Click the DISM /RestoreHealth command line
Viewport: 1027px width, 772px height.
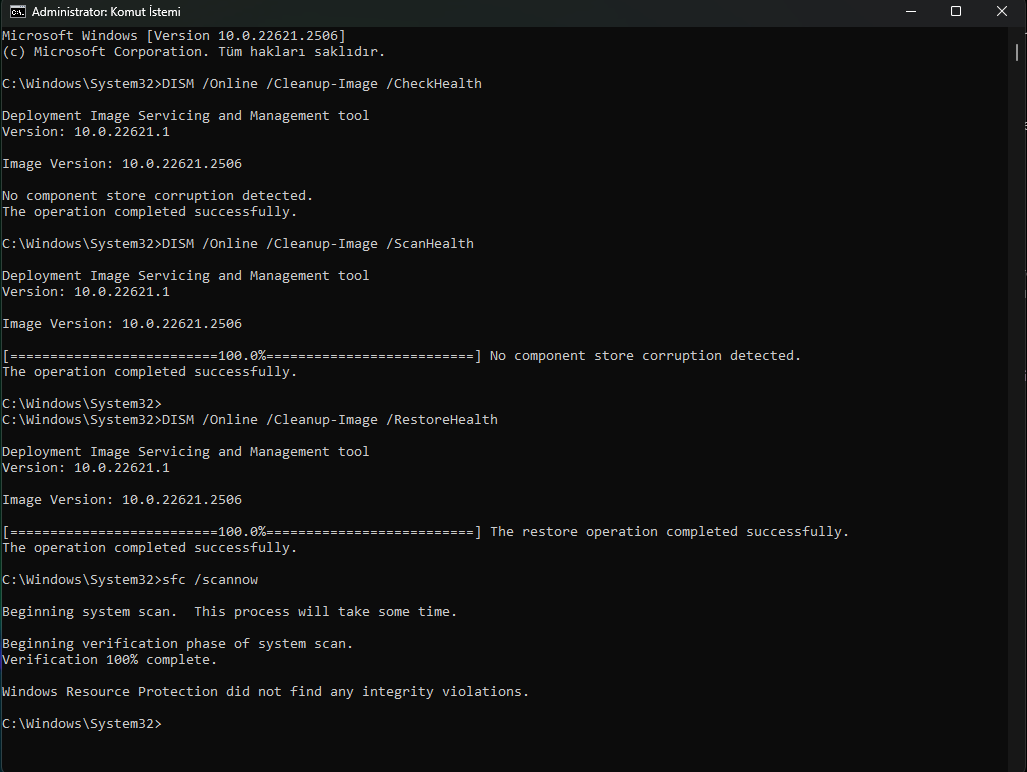tap(250, 420)
